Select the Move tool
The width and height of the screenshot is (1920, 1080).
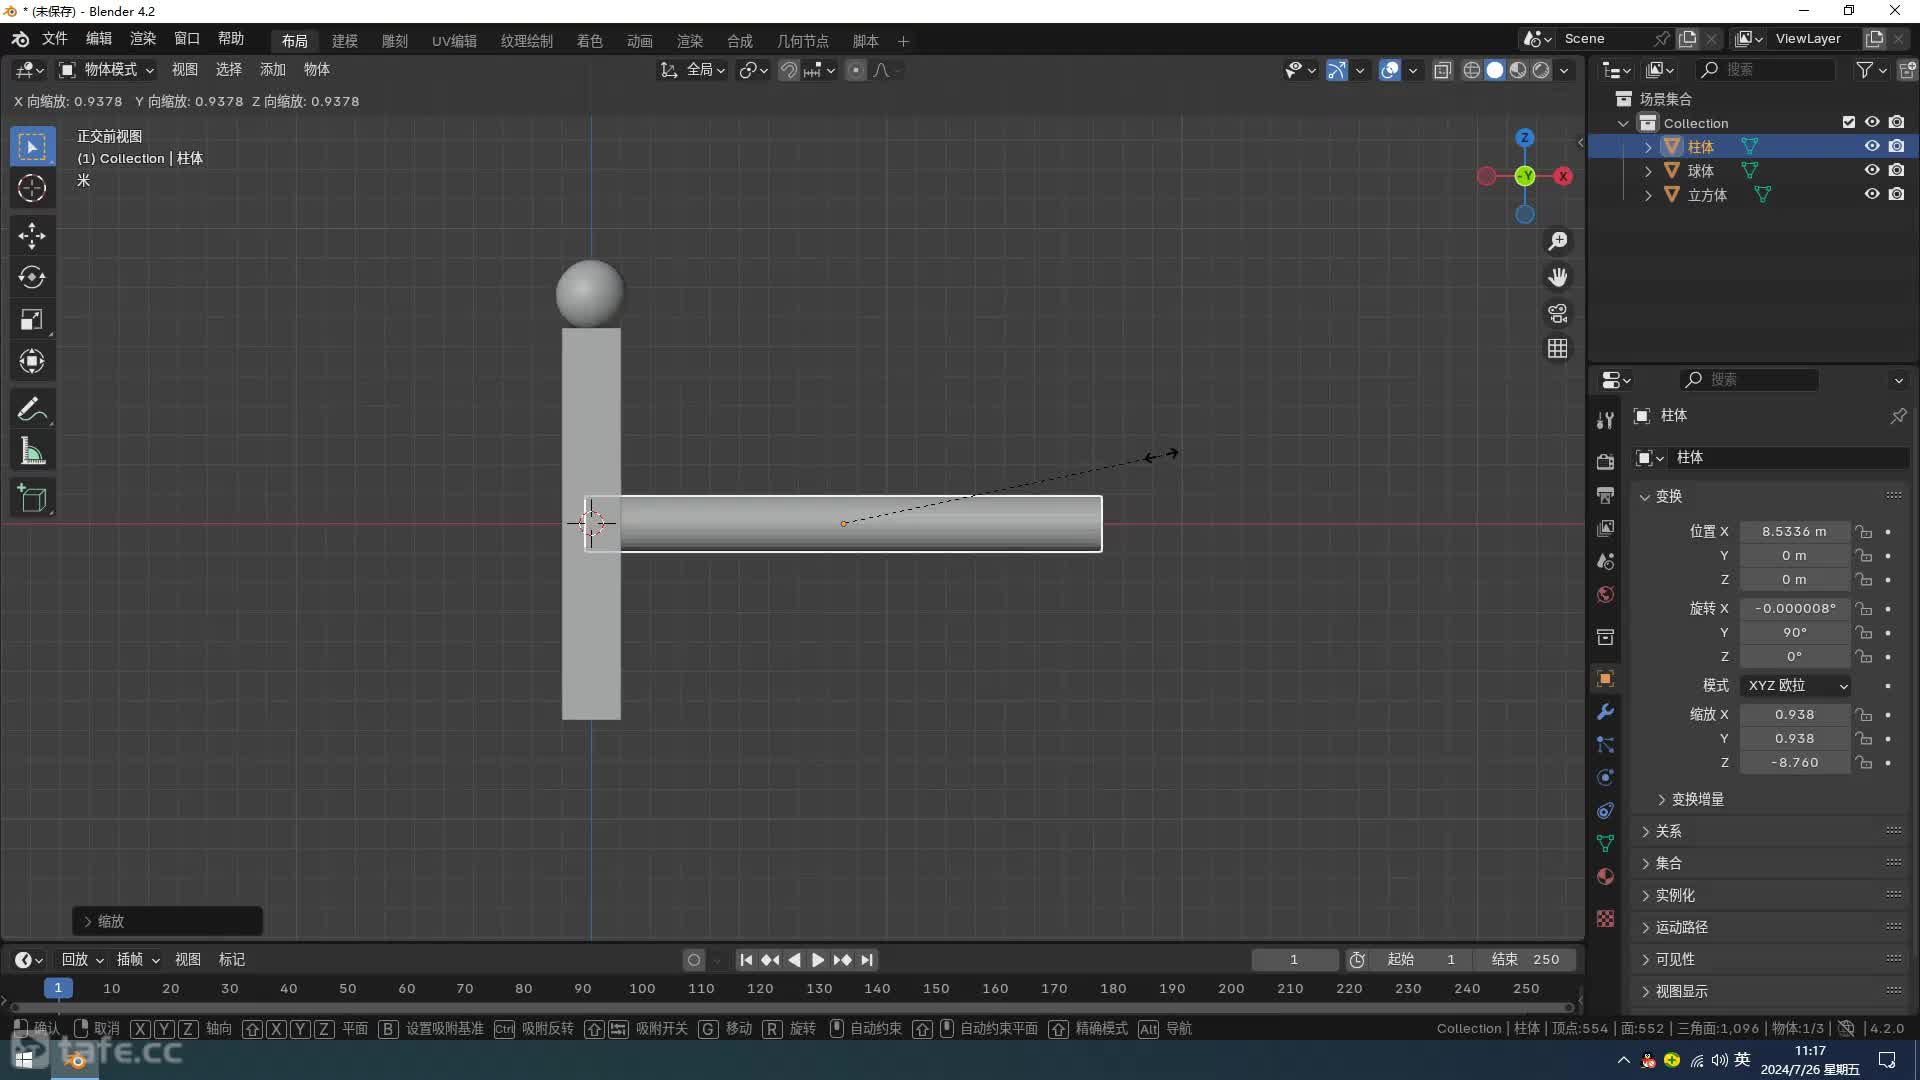32,236
